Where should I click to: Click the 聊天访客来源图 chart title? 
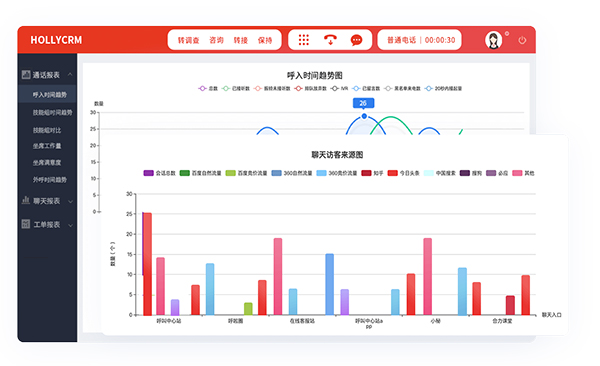click(x=337, y=155)
